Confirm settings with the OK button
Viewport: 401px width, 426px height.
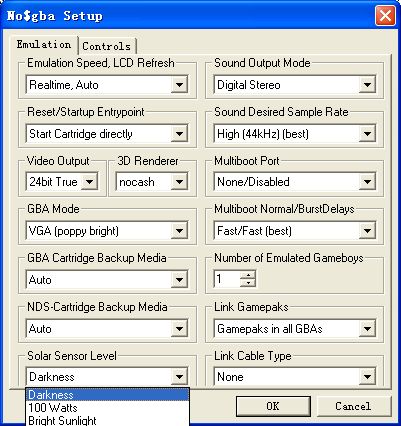pyautogui.click(x=273, y=406)
